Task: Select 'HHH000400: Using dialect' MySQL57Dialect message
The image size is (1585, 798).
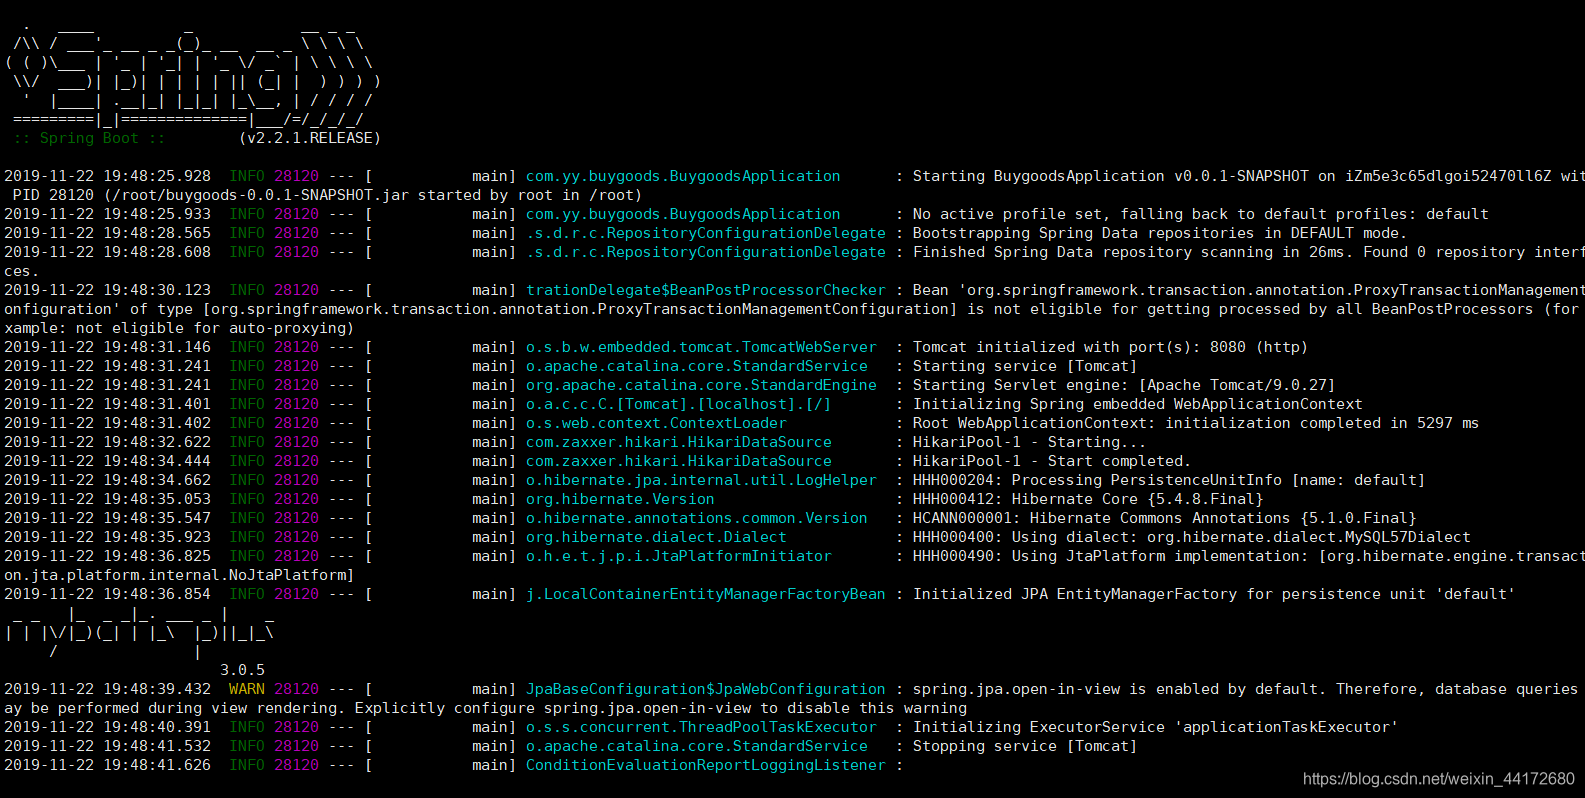Action: click(1191, 537)
